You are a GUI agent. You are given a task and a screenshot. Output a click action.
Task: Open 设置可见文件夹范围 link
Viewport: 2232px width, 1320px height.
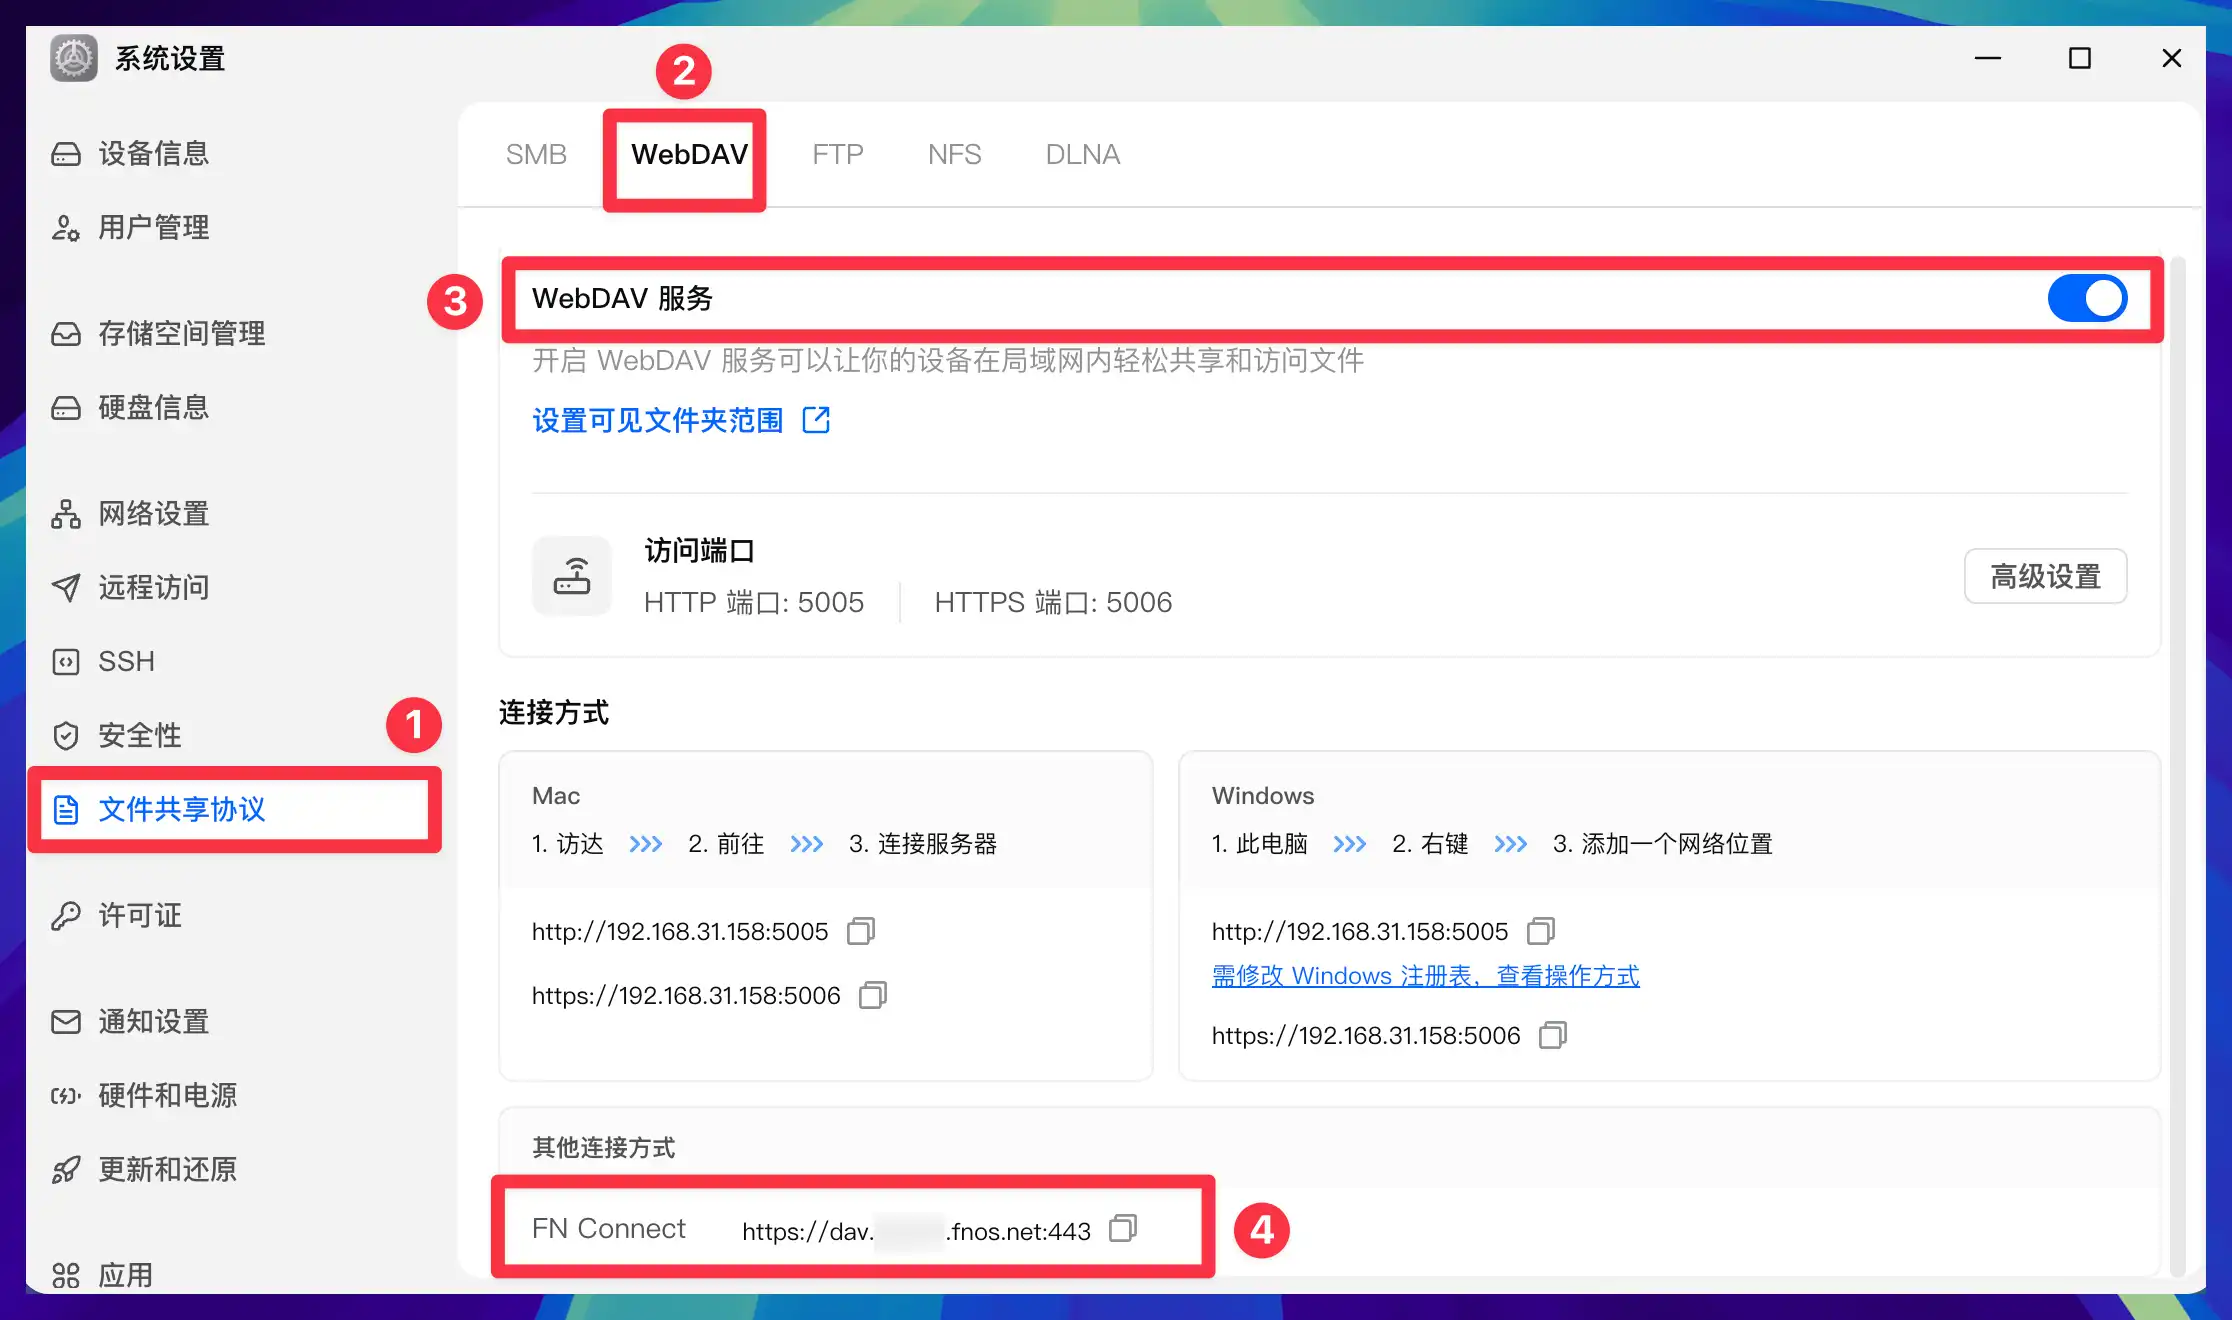[x=657, y=420]
